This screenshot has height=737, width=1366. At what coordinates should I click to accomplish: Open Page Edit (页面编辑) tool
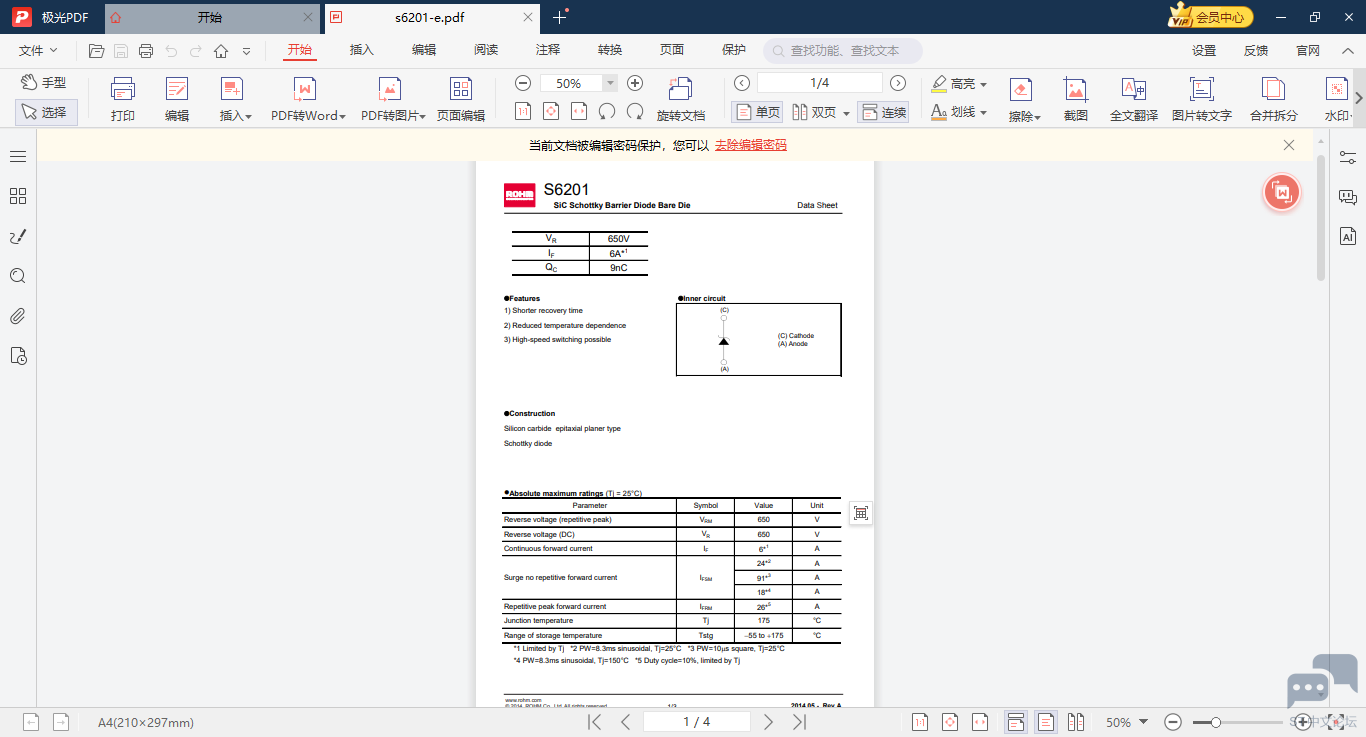460,100
